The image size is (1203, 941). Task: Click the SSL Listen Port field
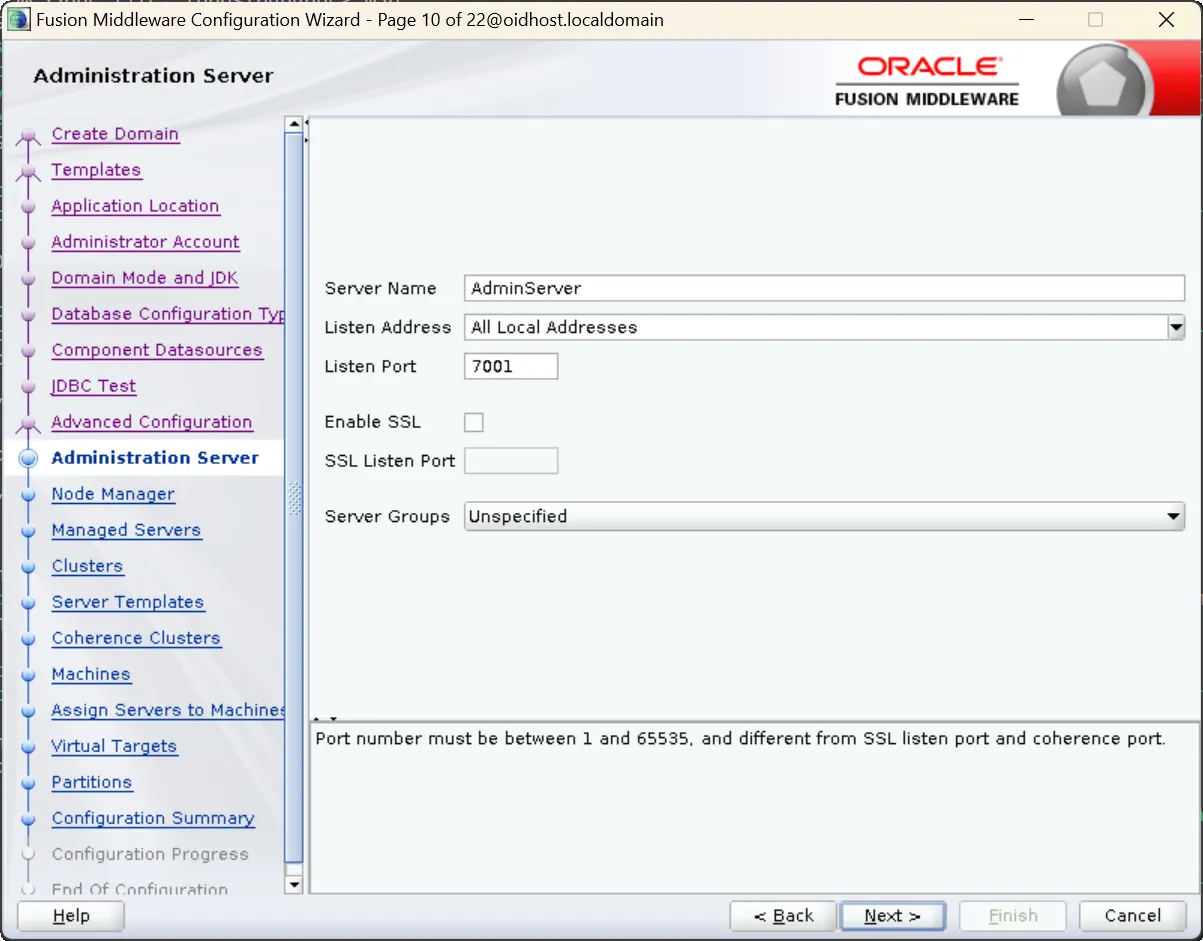coord(511,461)
